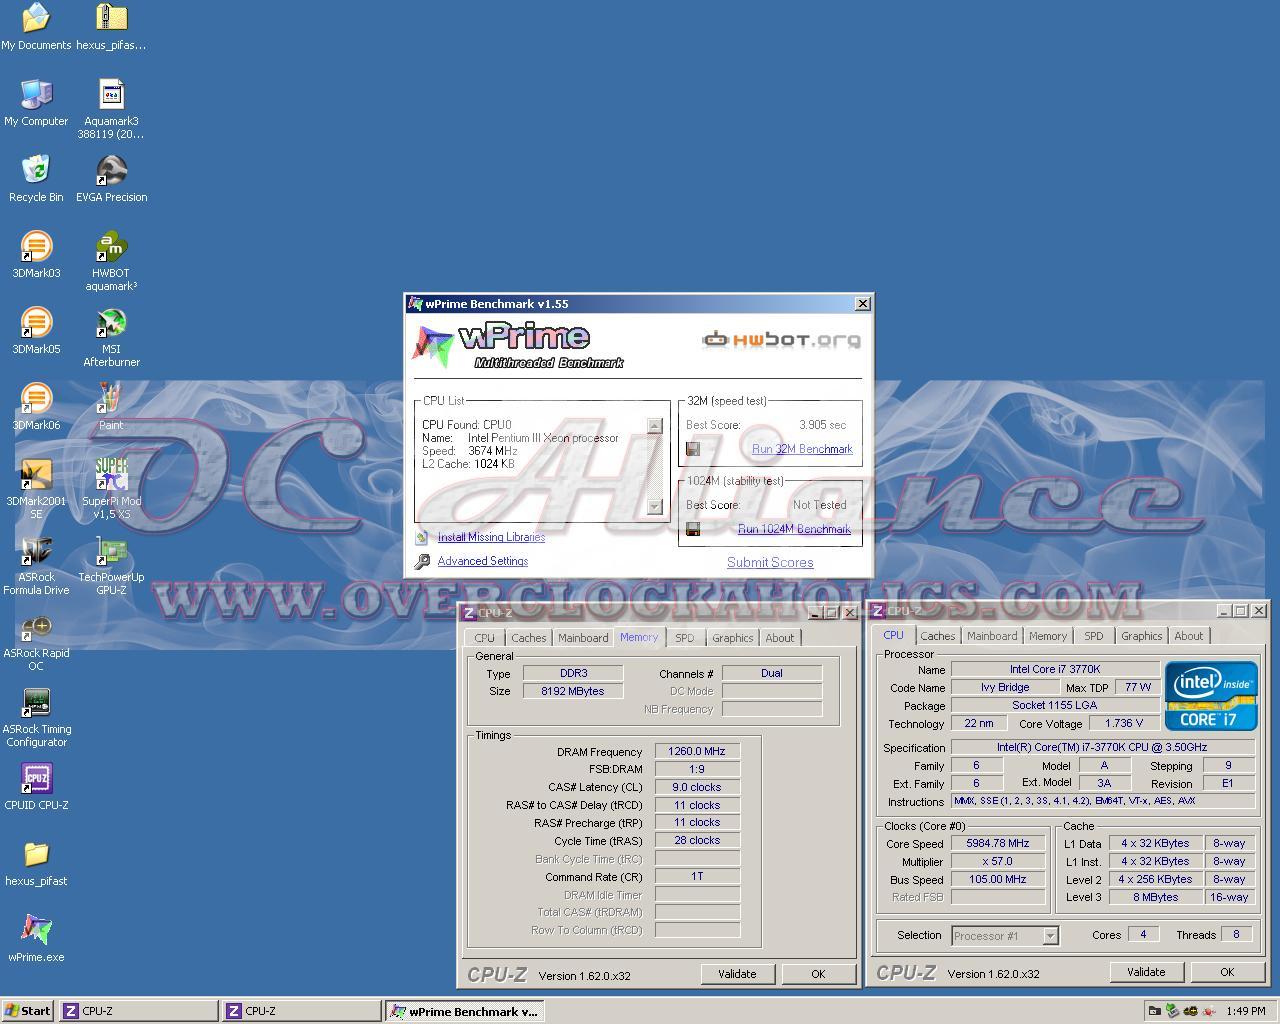Viewport: 1280px width, 1024px height.
Task: Open About tab in right CPU-Z window
Action: 1189,636
